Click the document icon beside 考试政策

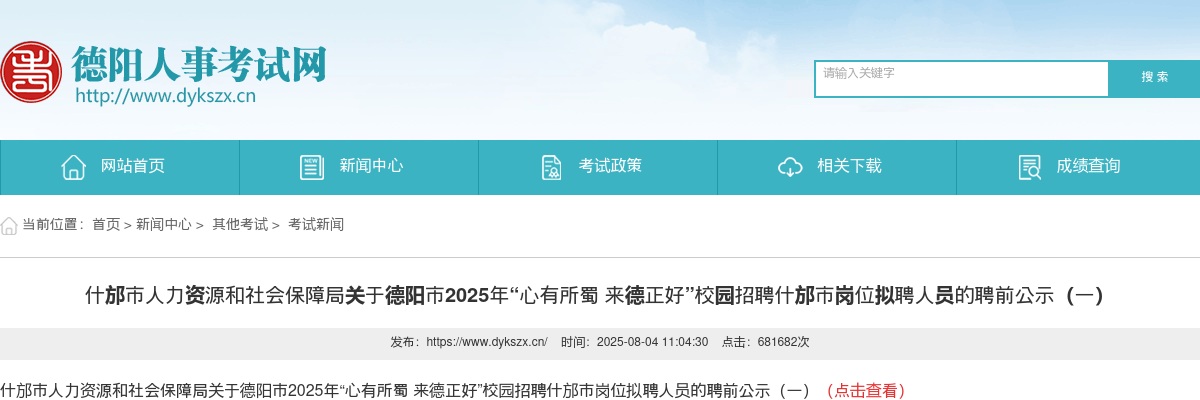tap(551, 167)
